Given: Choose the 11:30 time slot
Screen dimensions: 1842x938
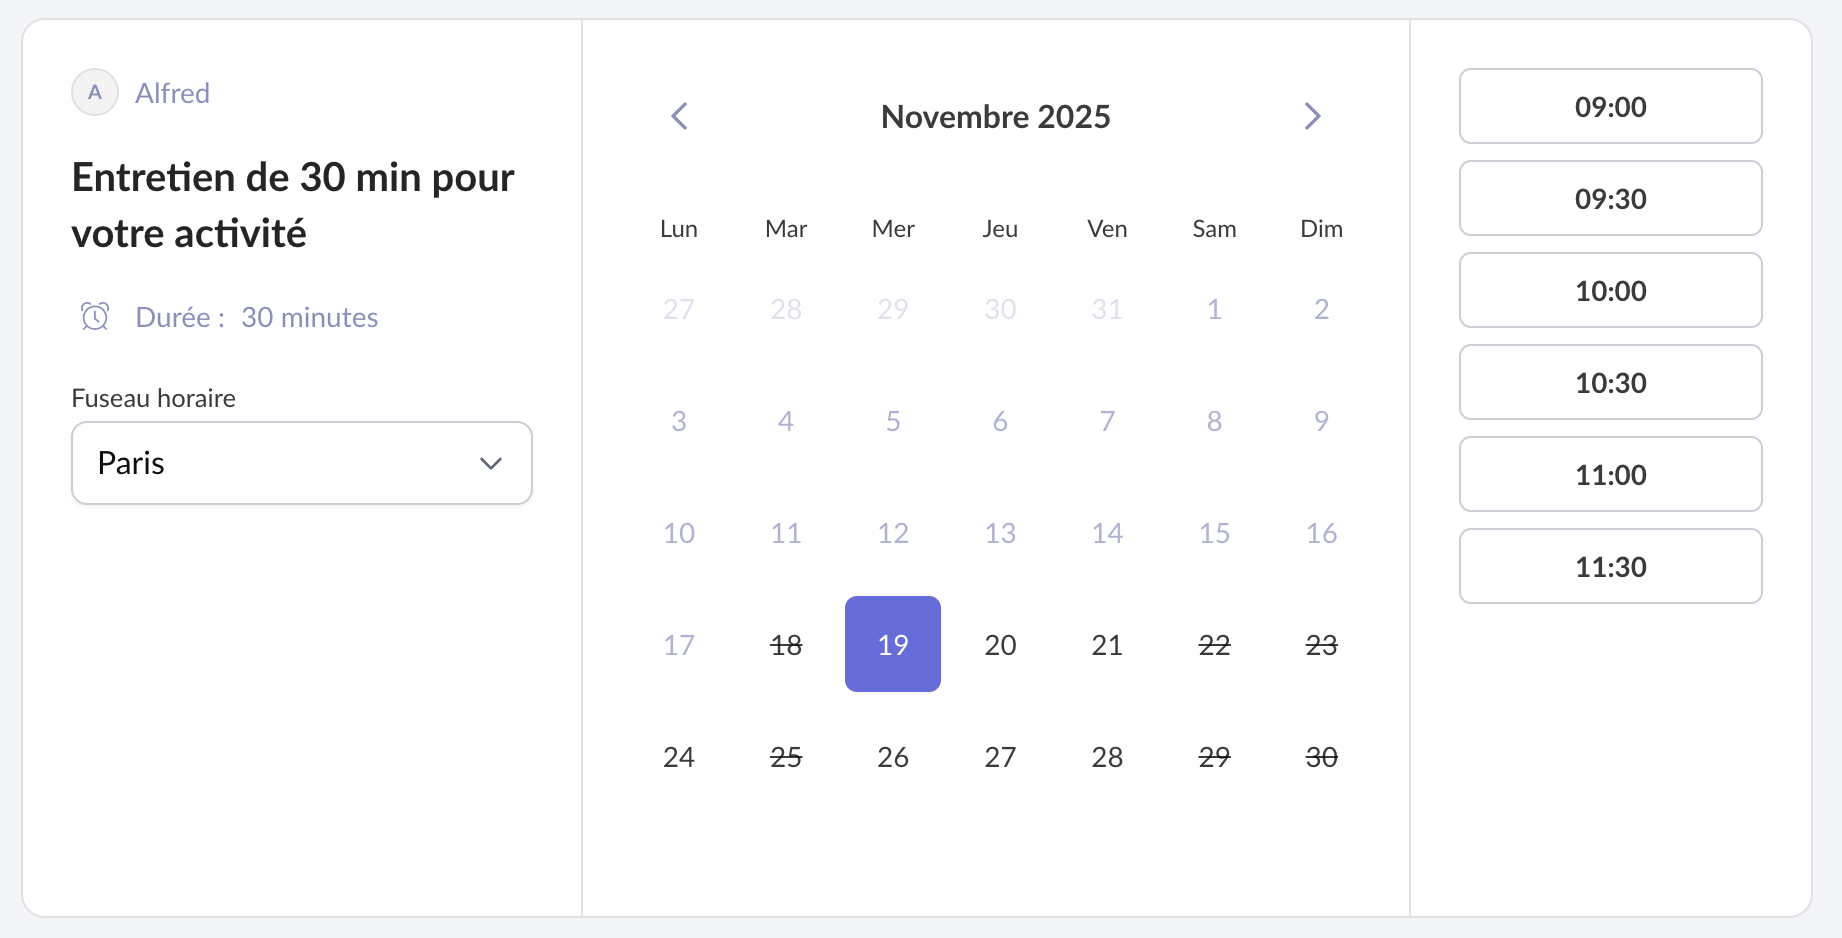Looking at the screenshot, I should pos(1610,567).
